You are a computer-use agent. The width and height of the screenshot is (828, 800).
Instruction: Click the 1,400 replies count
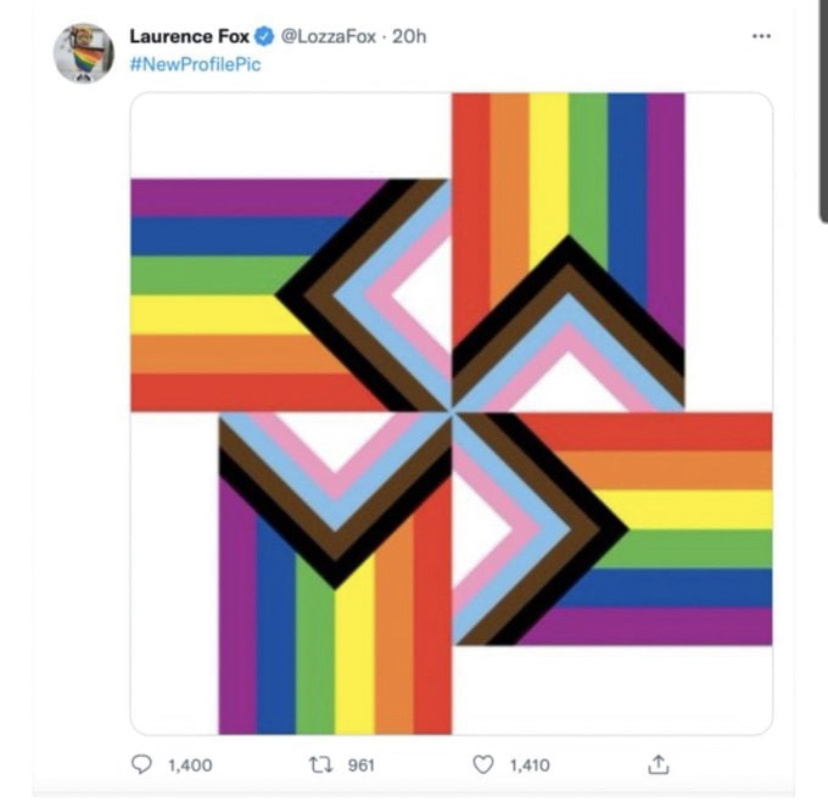coord(190,766)
